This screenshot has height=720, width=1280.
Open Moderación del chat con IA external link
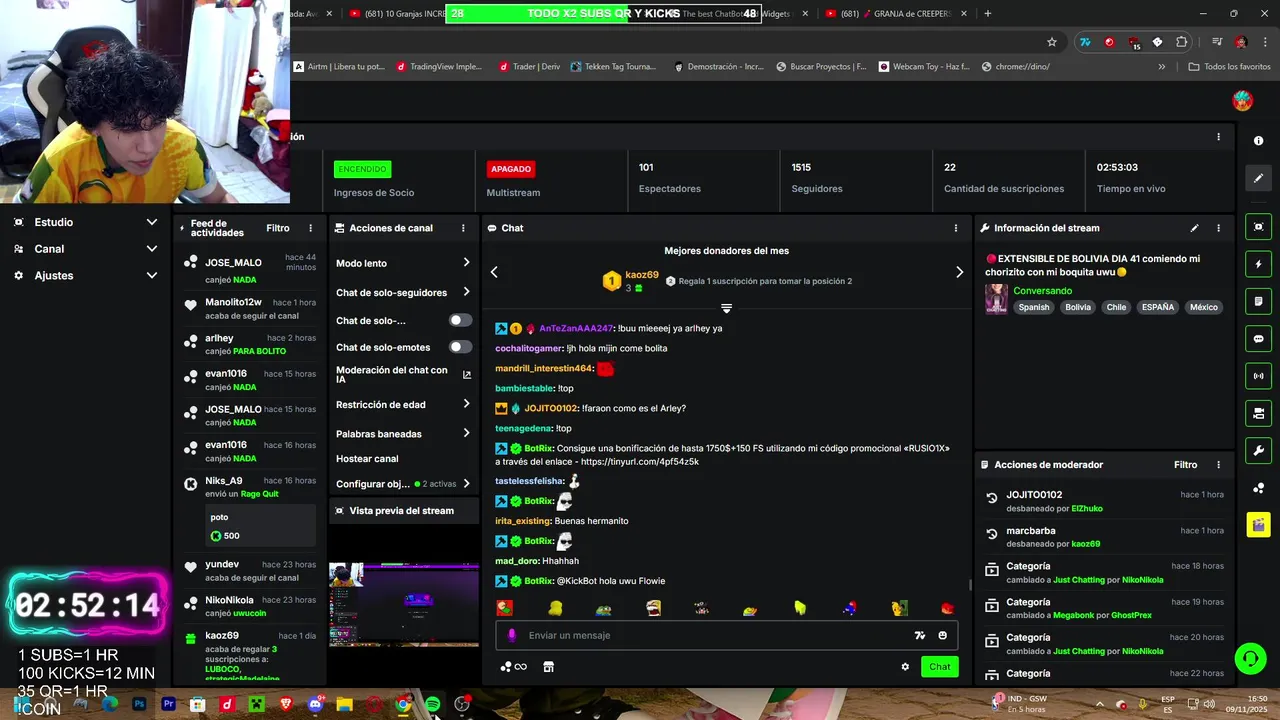[466, 375]
